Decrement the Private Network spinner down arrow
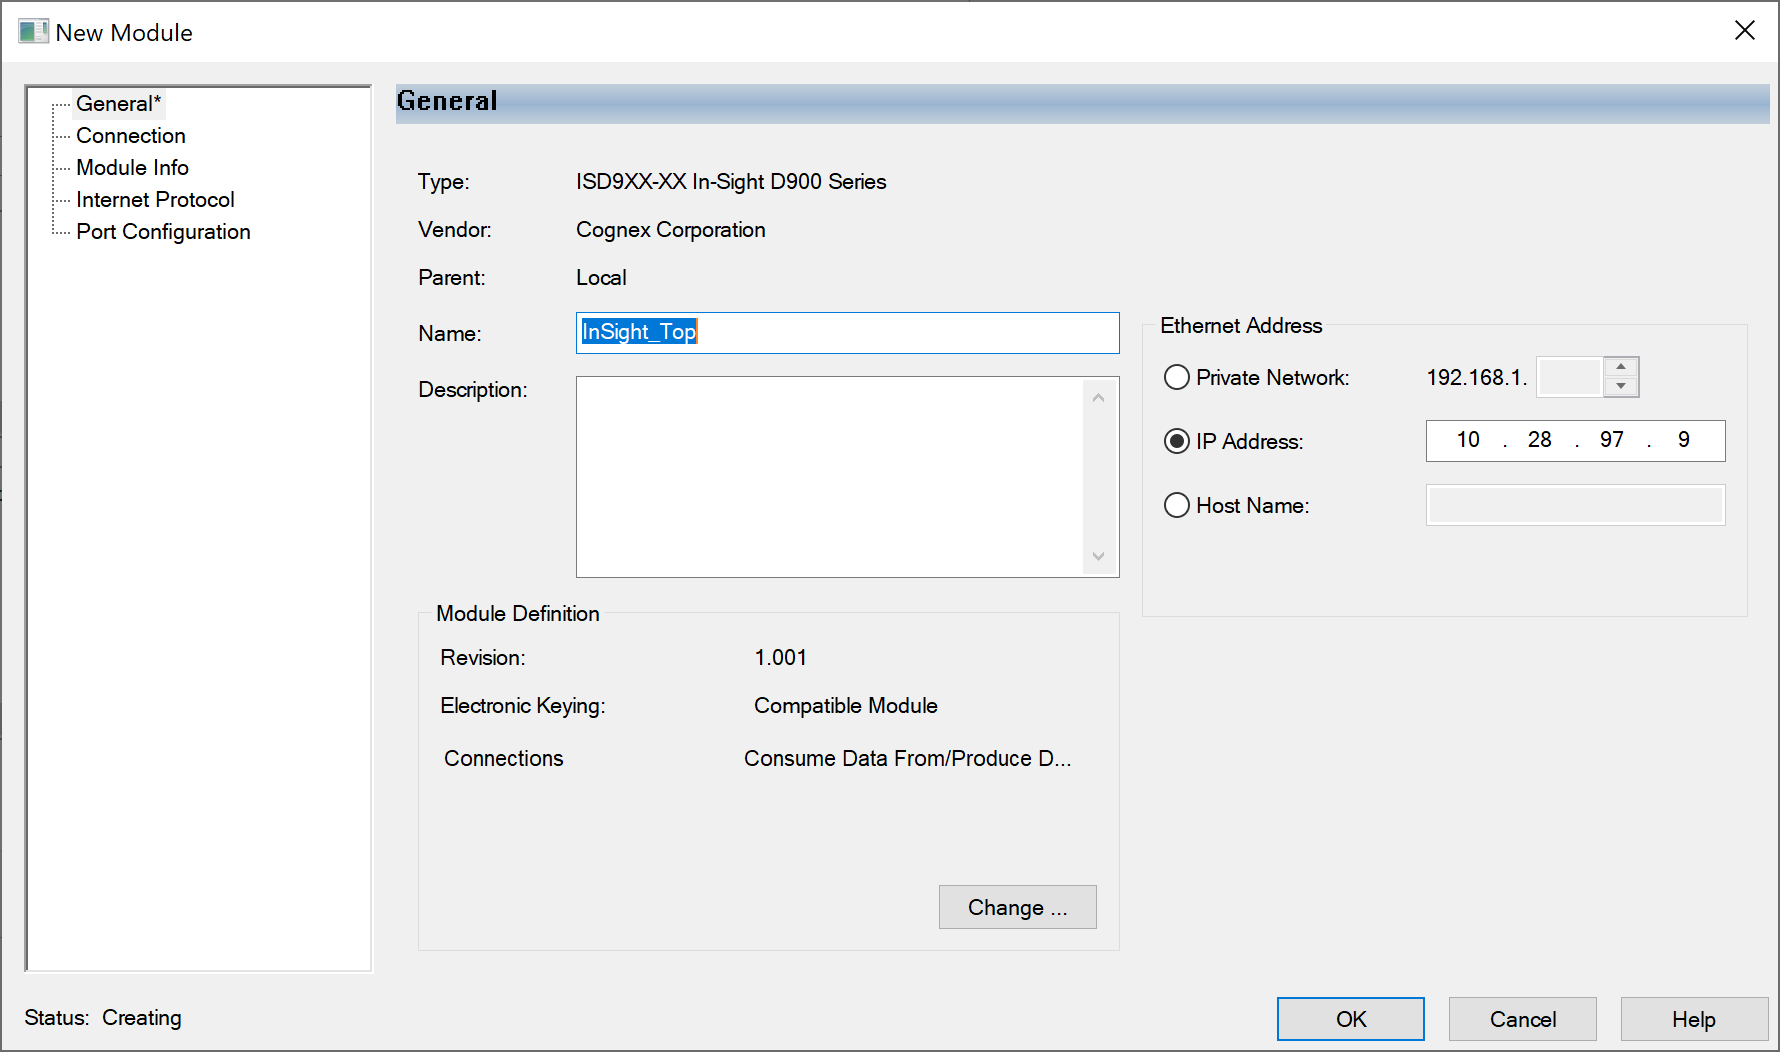 (1621, 387)
